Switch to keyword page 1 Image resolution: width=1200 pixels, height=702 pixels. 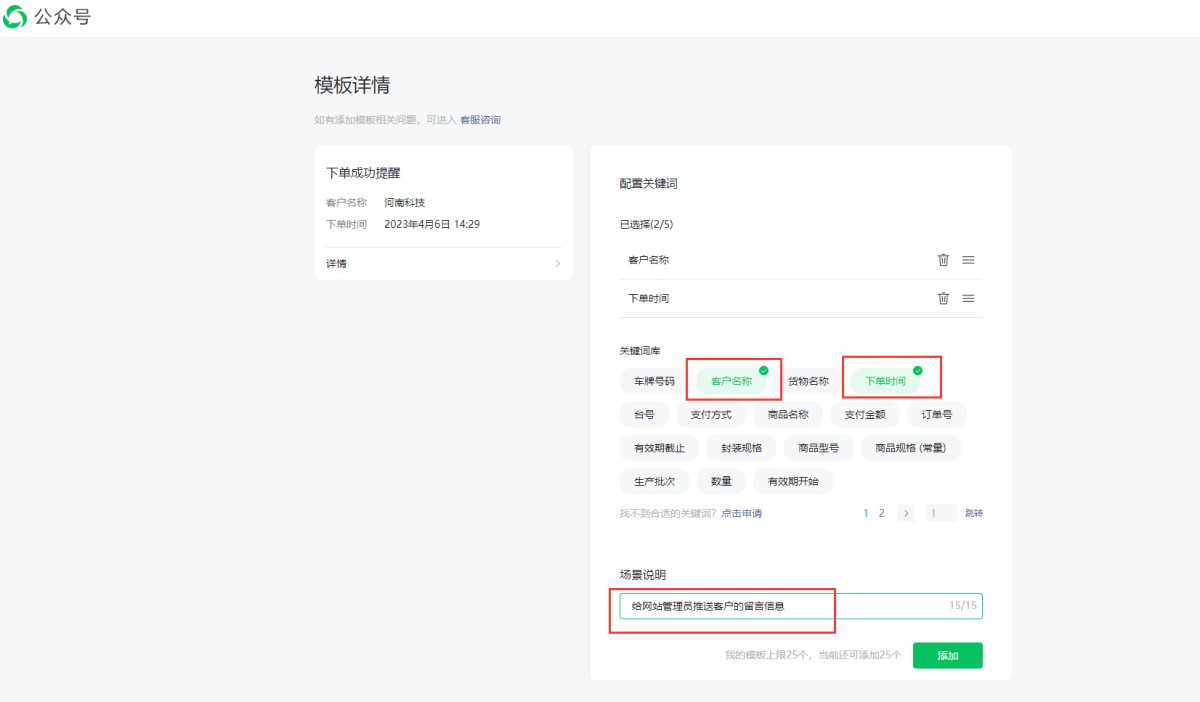pyautogui.click(x=865, y=513)
